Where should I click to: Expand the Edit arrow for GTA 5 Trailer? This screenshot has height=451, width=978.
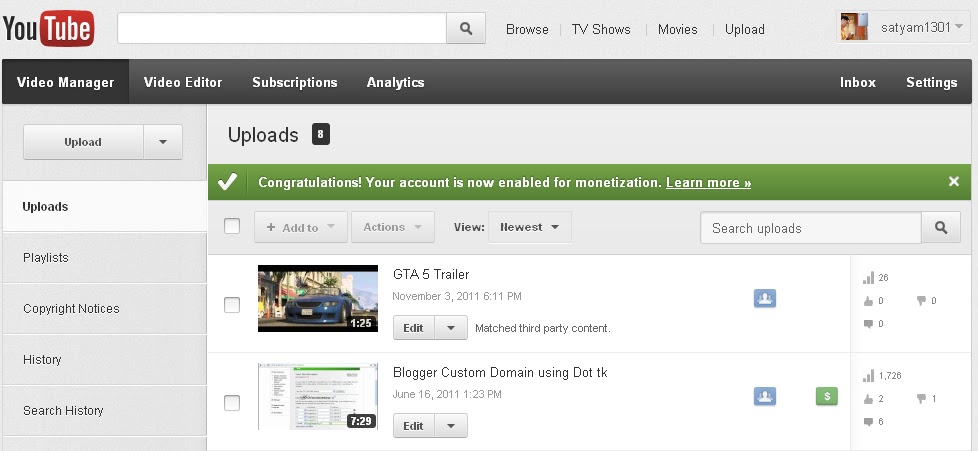click(x=451, y=327)
